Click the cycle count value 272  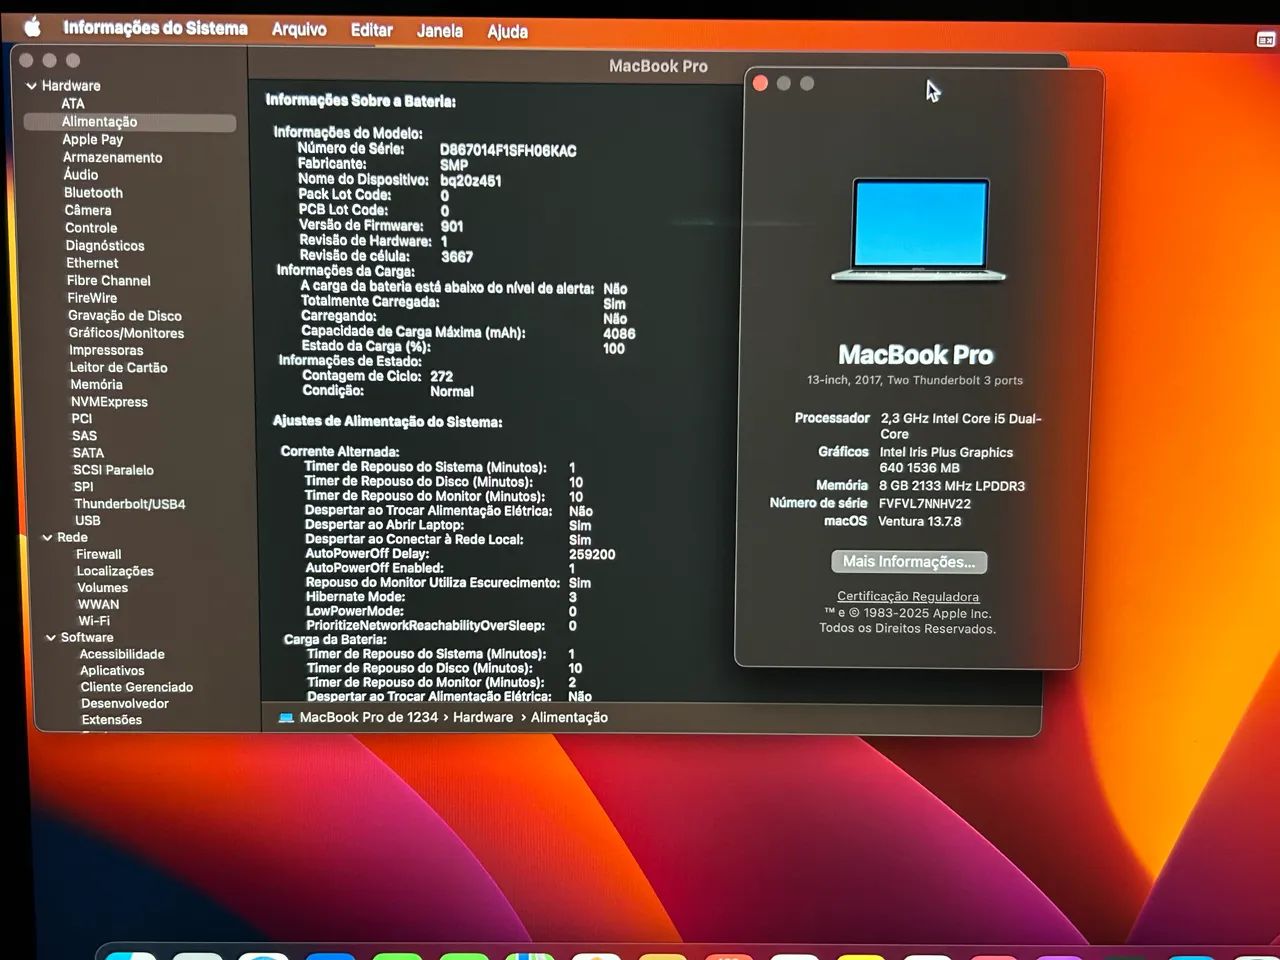[441, 377]
